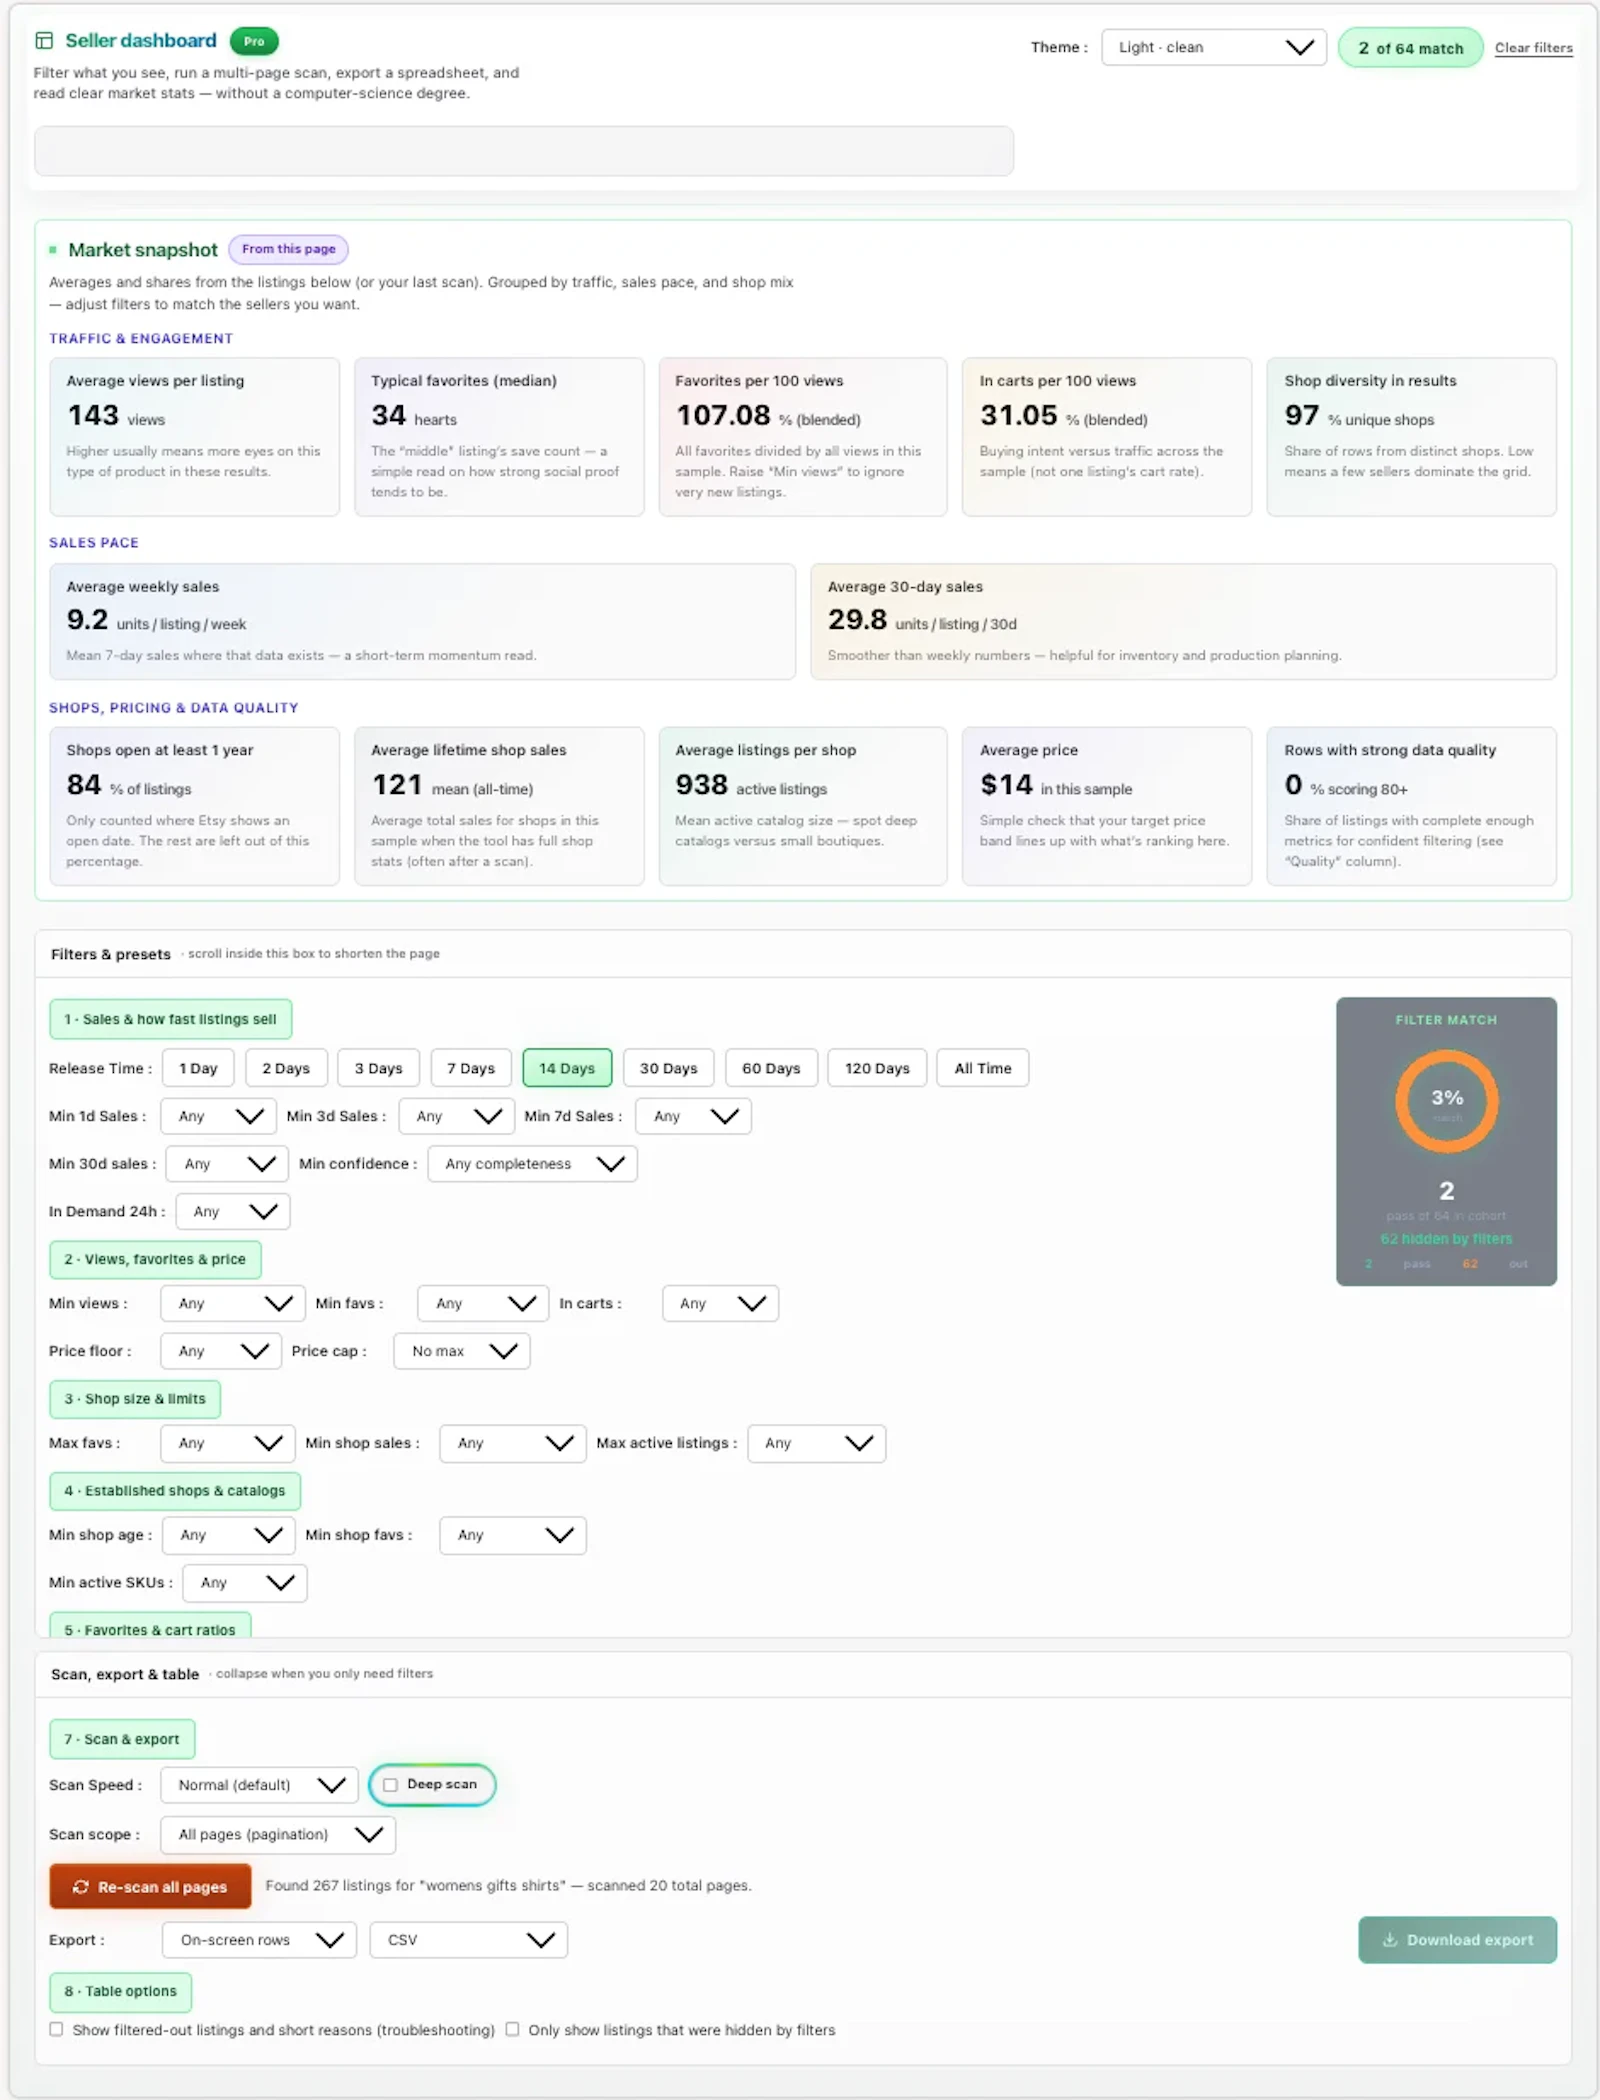
Task: Open the CSV export format dropdown
Action: [468, 1941]
